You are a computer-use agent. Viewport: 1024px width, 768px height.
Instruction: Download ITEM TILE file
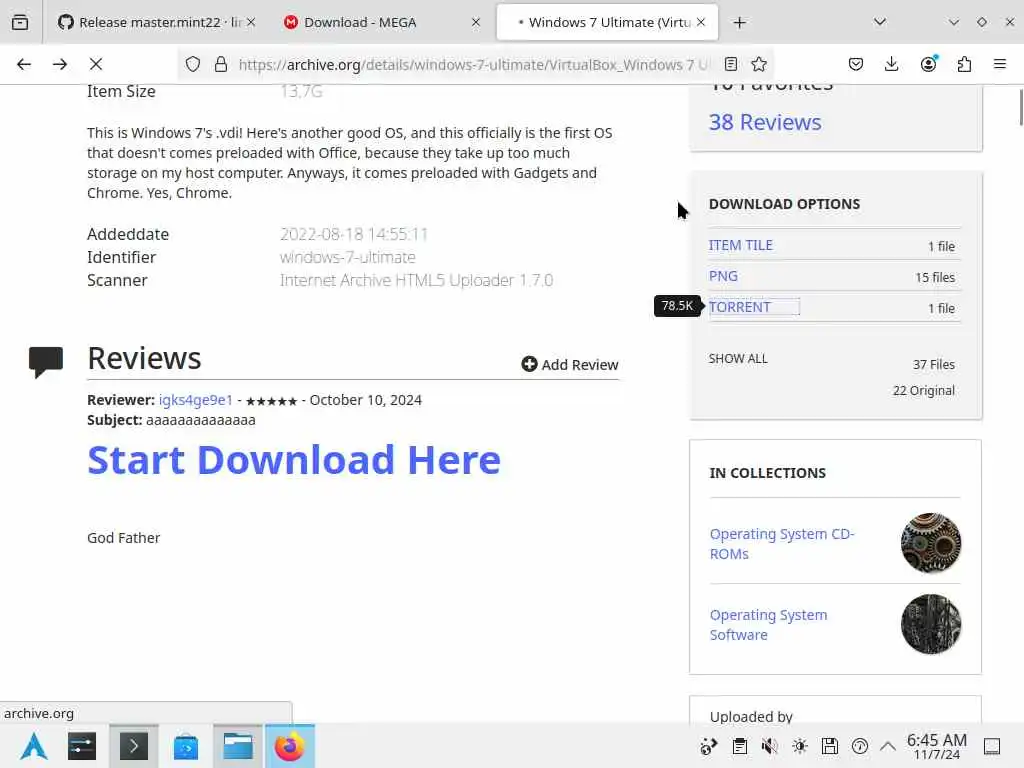741,245
